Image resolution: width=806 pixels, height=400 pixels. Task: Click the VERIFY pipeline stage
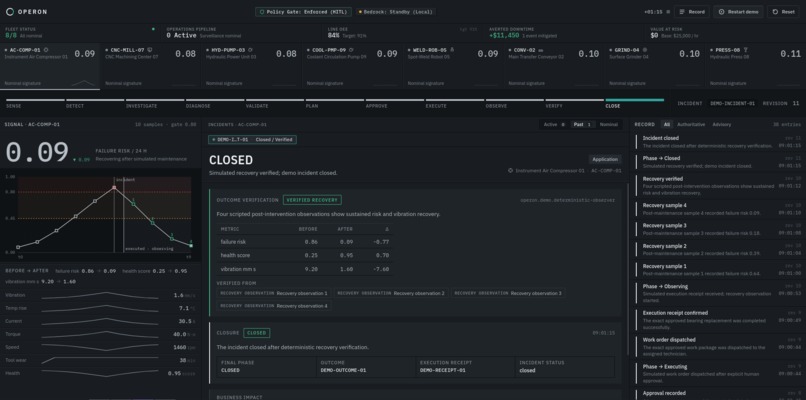point(575,103)
